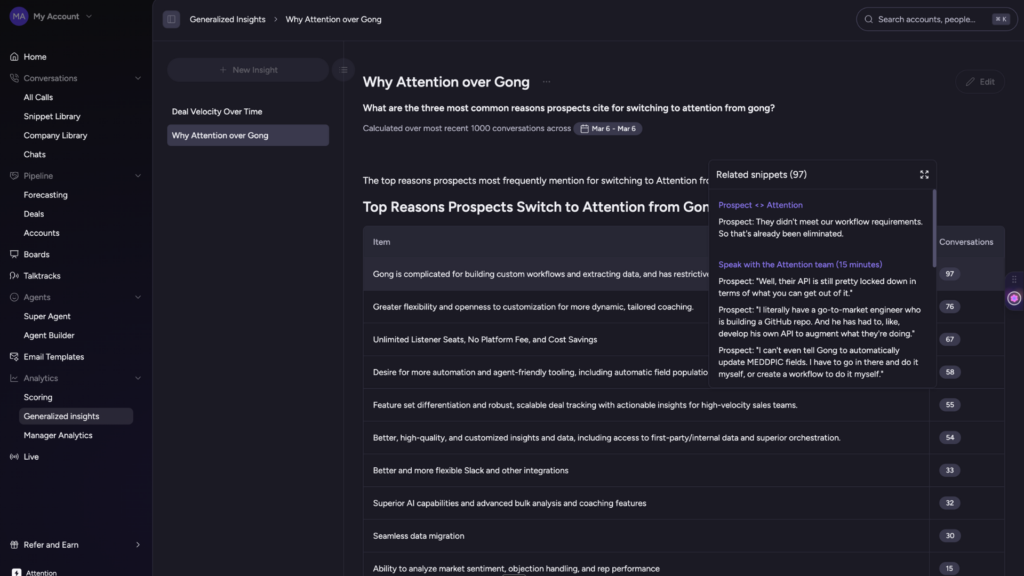Click the 30 conversations badge
Screen dimensions: 1024x576
click(949, 536)
